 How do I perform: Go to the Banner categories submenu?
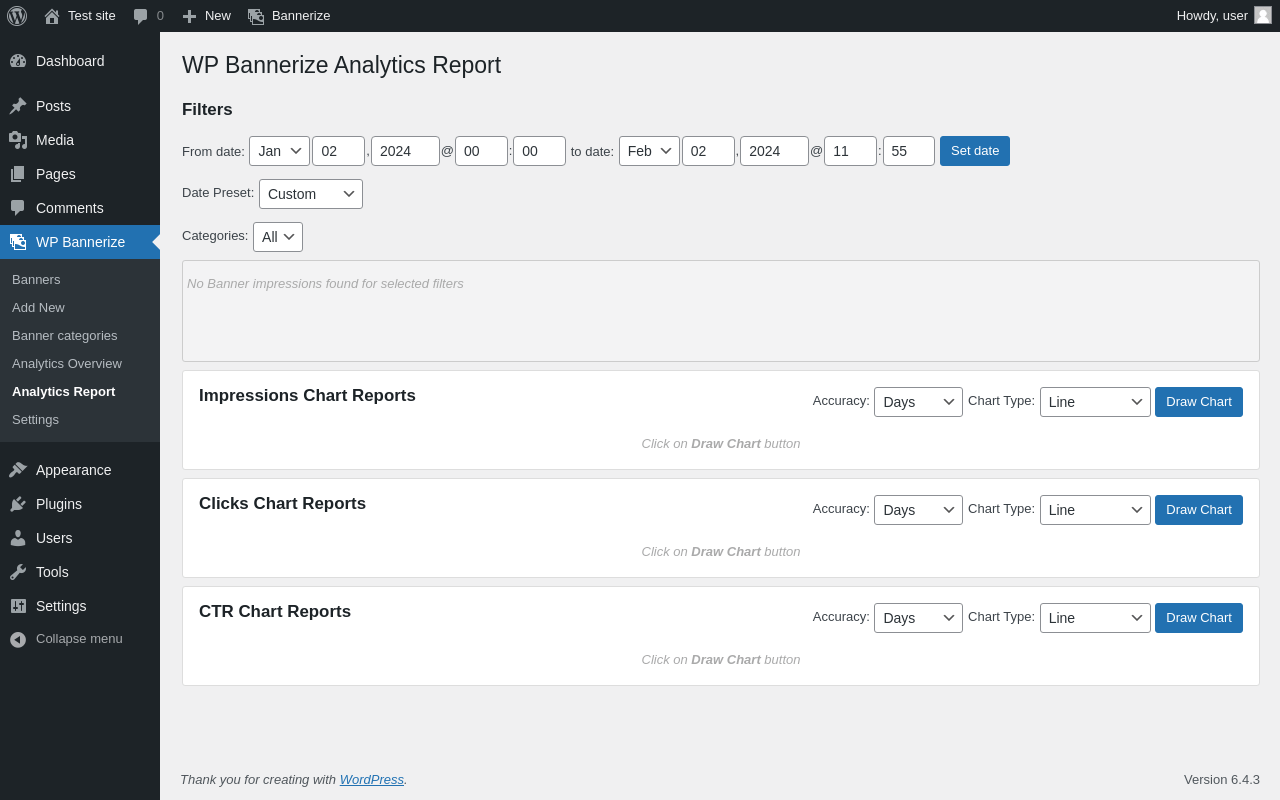pos(65,336)
